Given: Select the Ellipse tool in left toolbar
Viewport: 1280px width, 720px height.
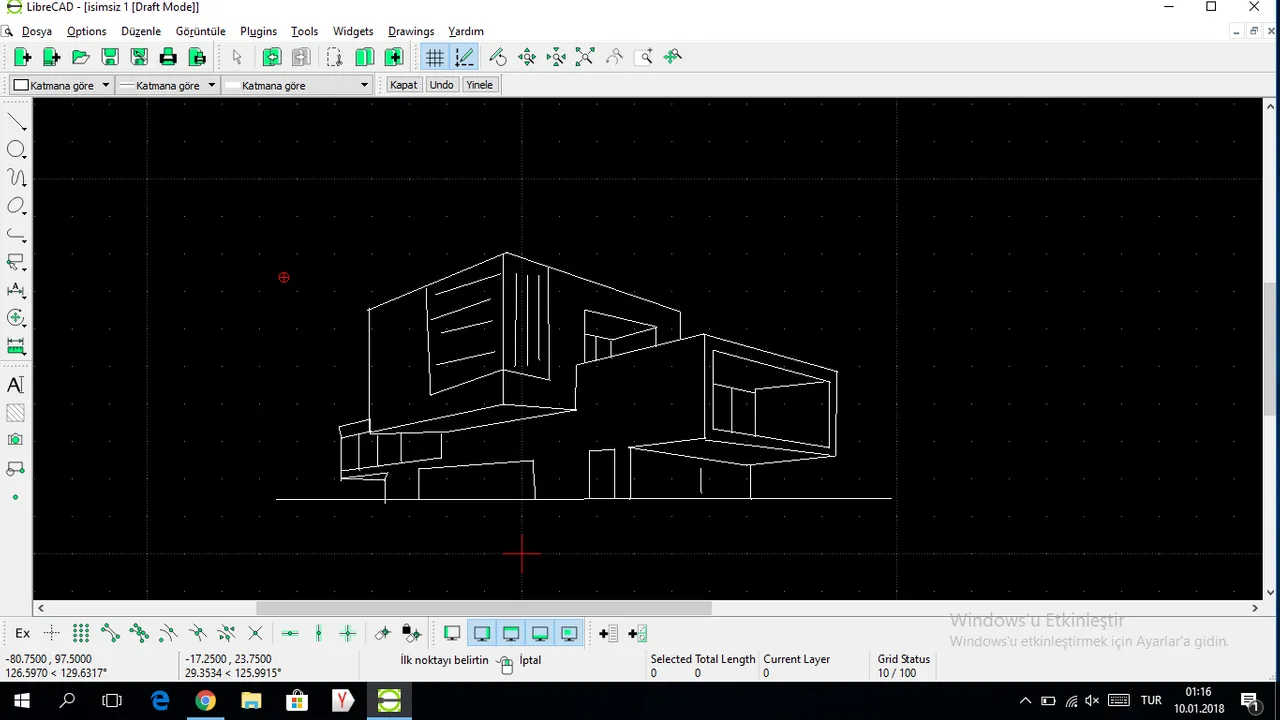Looking at the screenshot, I should (16, 206).
